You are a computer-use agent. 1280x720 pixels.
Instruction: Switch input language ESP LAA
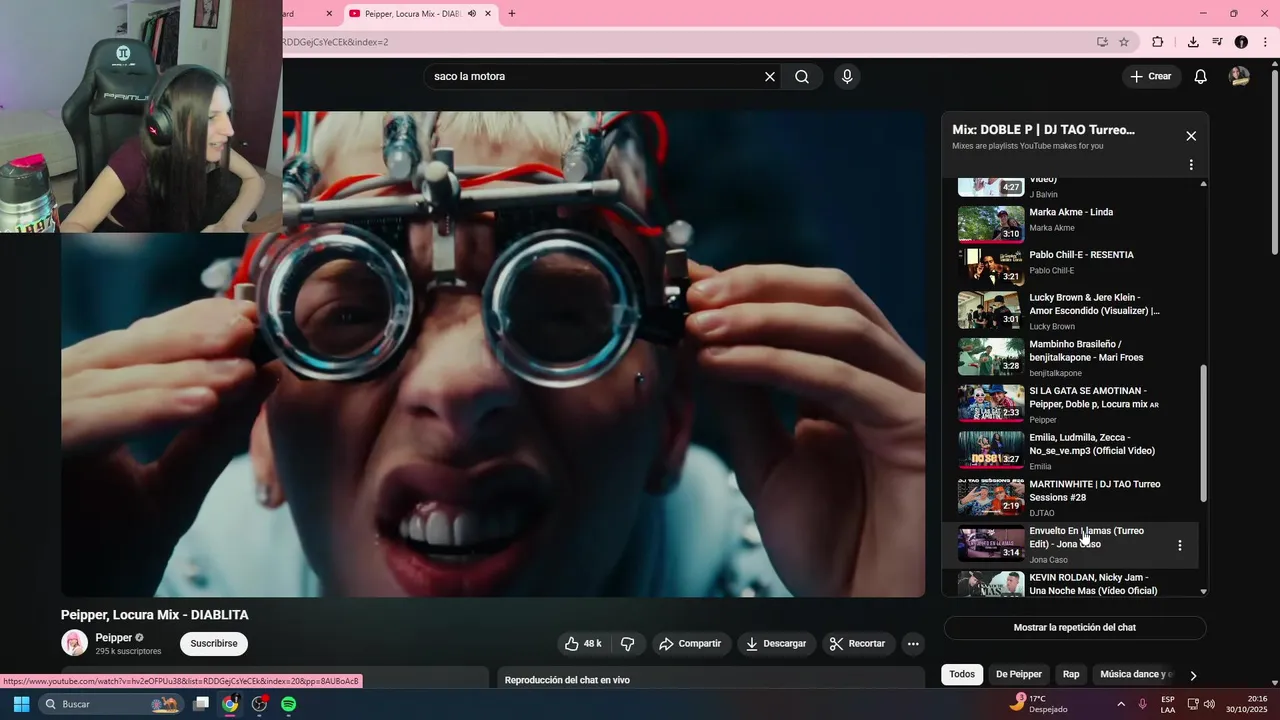[x=1168, y=704]
